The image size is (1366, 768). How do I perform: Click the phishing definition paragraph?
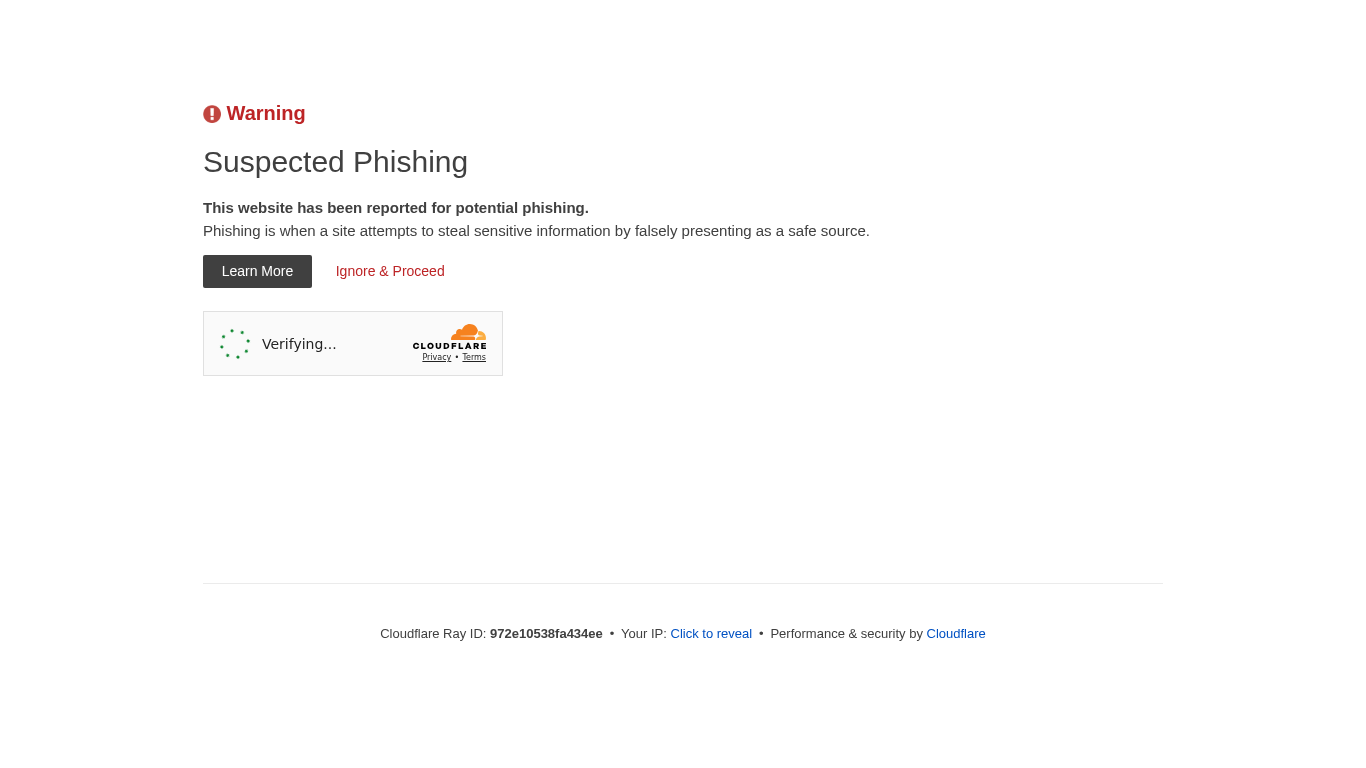pyautogui.click(x=536, y=231)
